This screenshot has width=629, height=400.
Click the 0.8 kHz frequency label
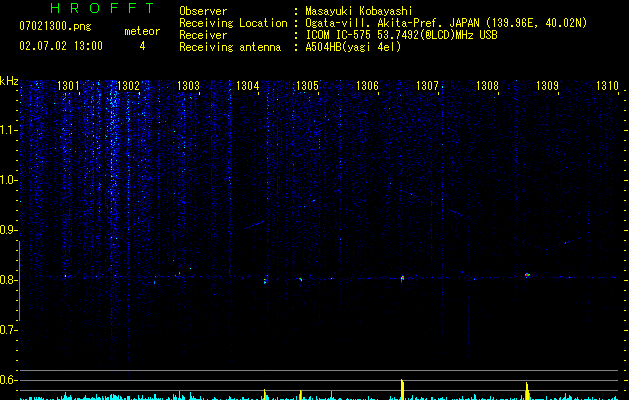[8, 280]
